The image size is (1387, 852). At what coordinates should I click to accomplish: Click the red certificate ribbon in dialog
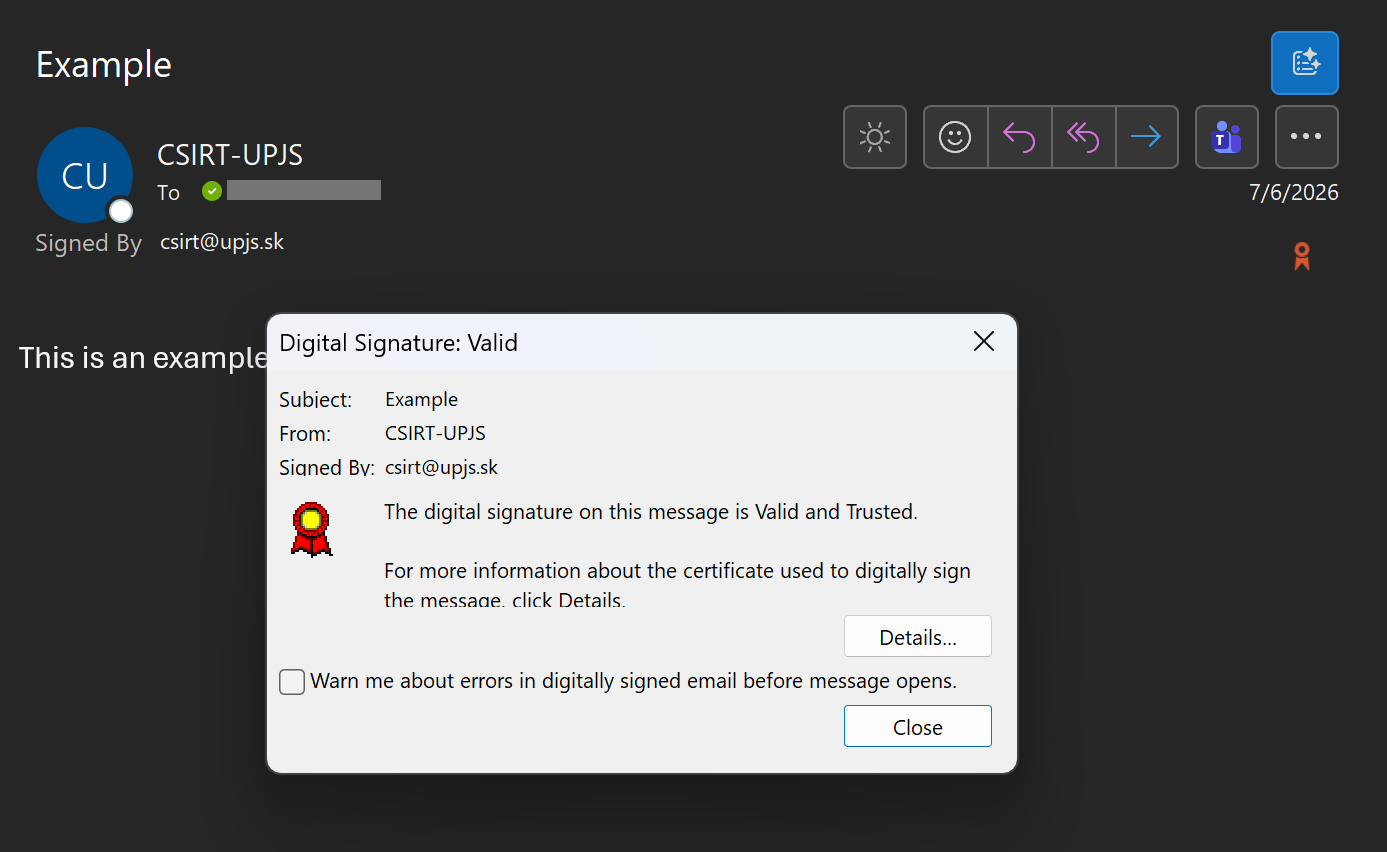(311, 529)
